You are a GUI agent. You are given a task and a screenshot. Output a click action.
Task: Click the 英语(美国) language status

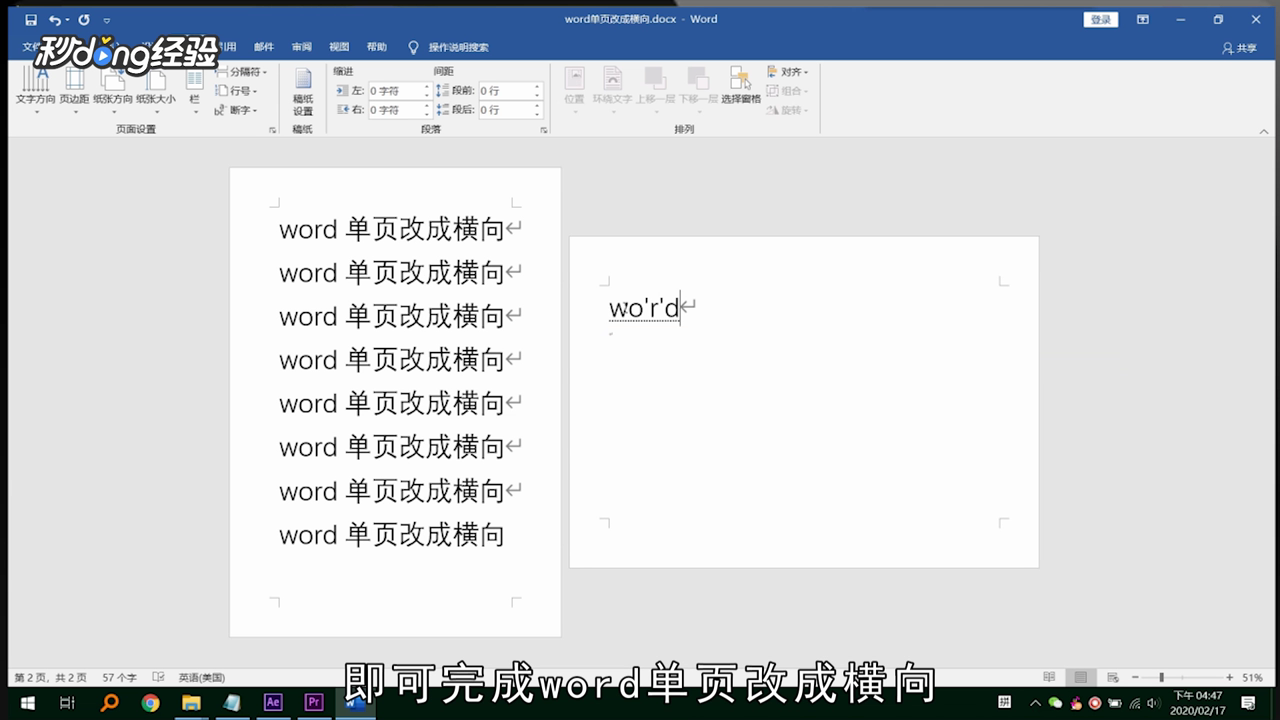(202, 677)
